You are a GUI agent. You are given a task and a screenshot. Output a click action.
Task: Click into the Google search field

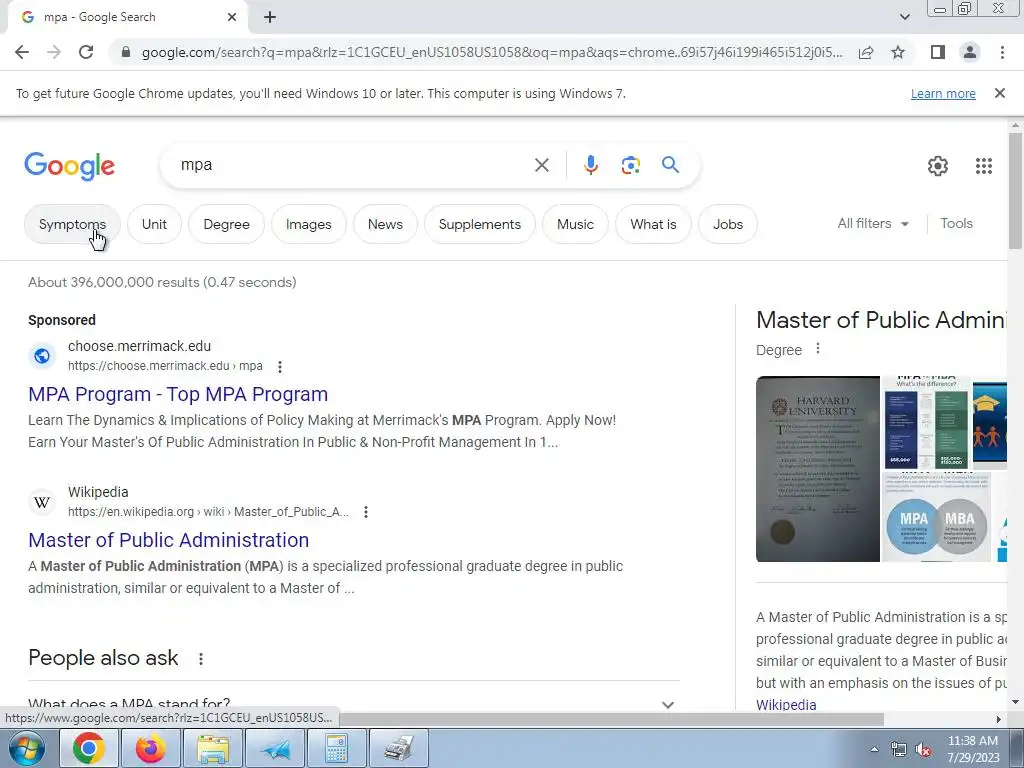353,165
